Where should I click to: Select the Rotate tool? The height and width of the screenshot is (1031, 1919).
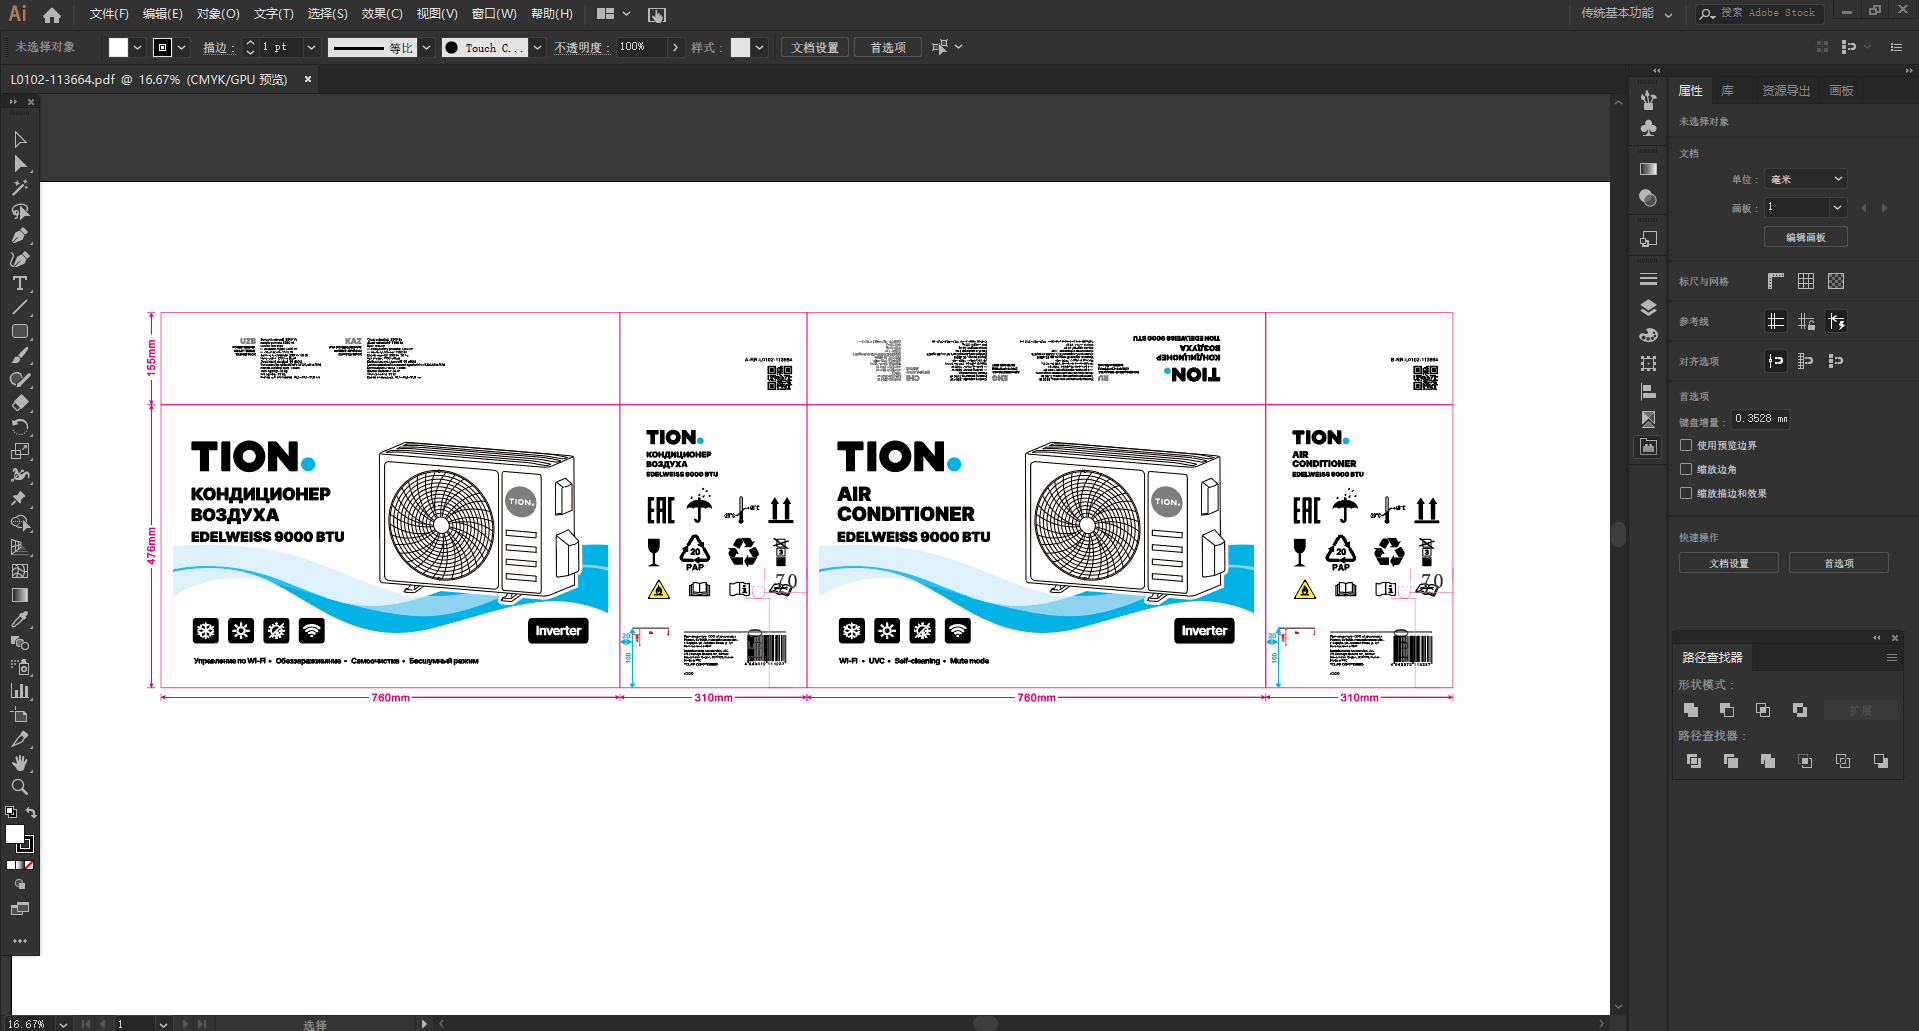coord(20,427)
